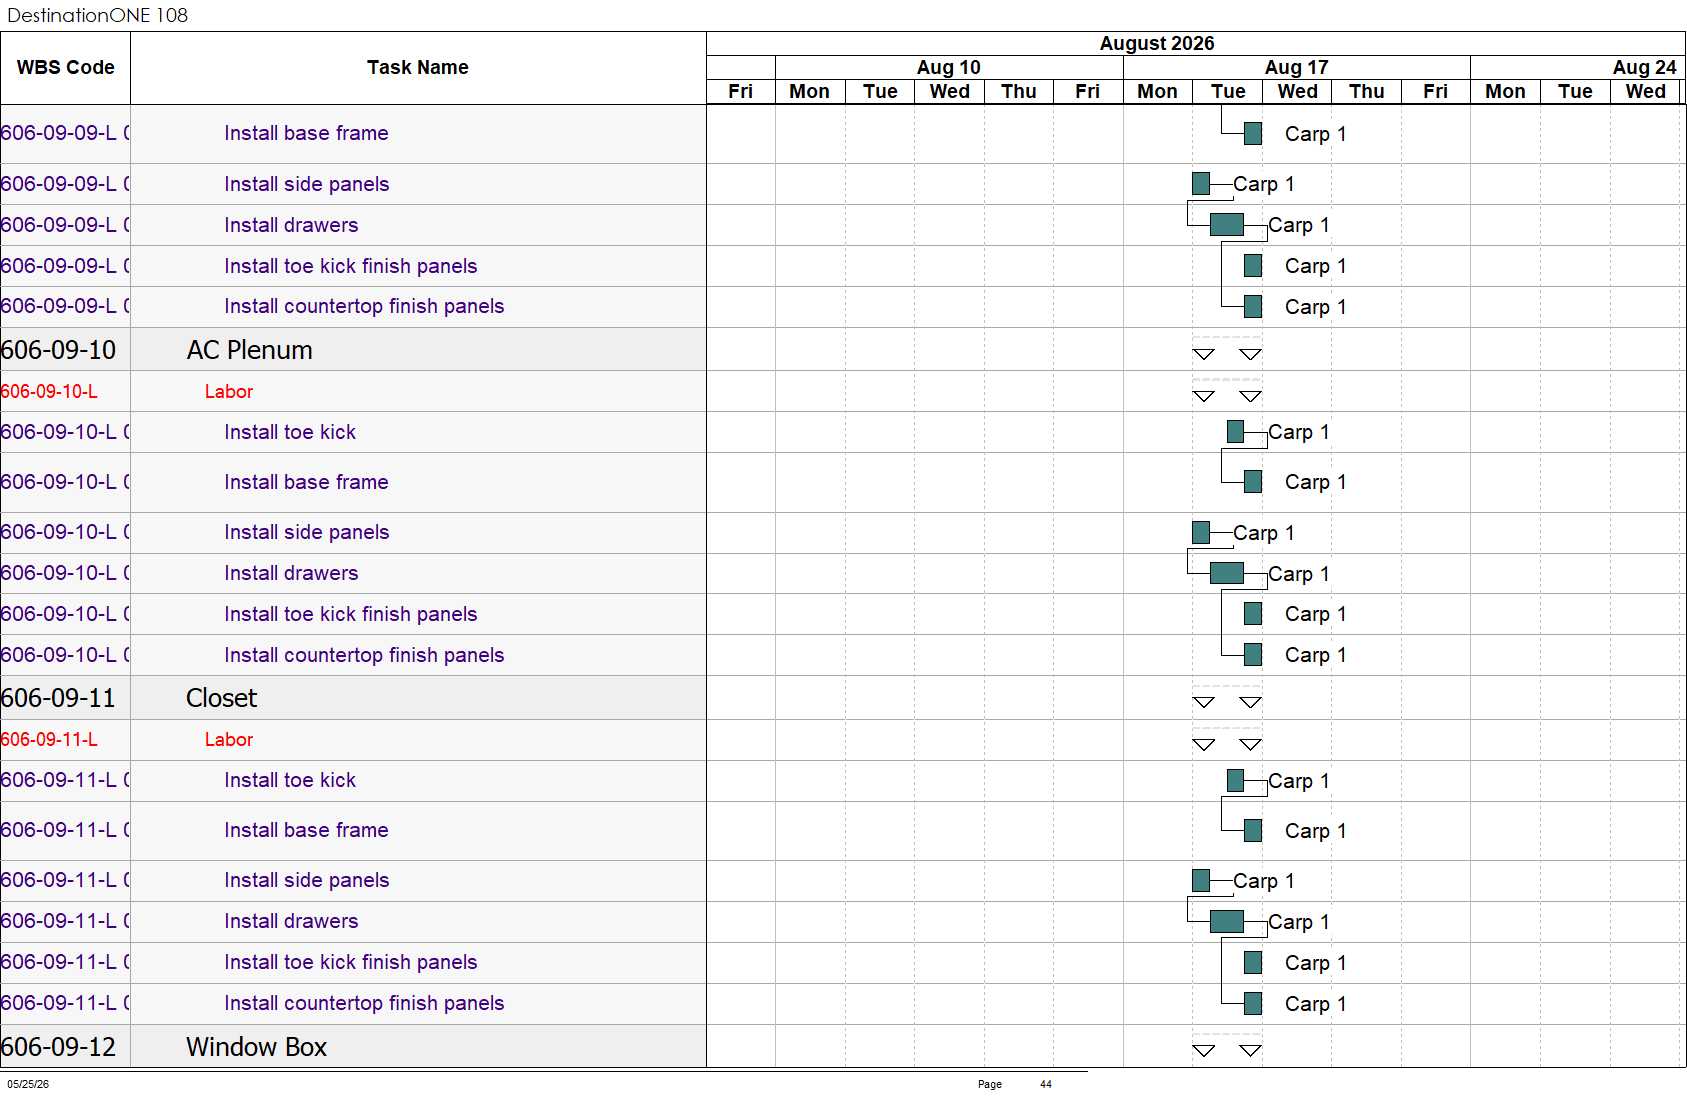Select Install toe kick finish panels under AC Plenum

[x=350, y=614]
